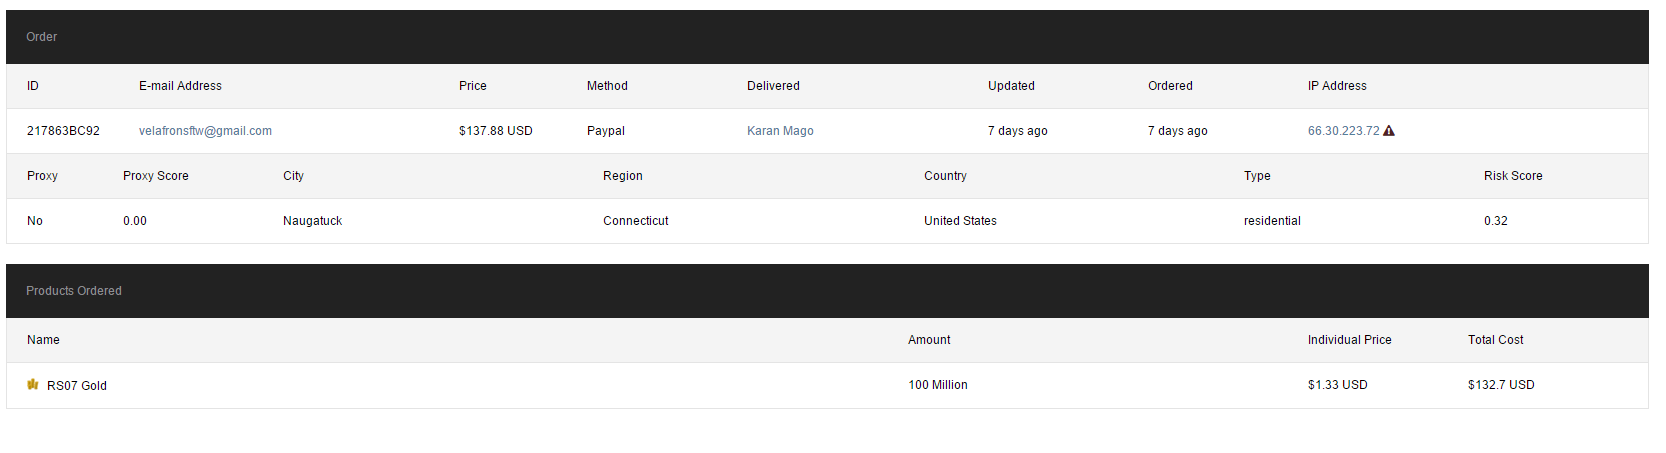Open the Karan Mago delivered link
This screenshot has height=453, width=1666.
[x=780, y=131]
